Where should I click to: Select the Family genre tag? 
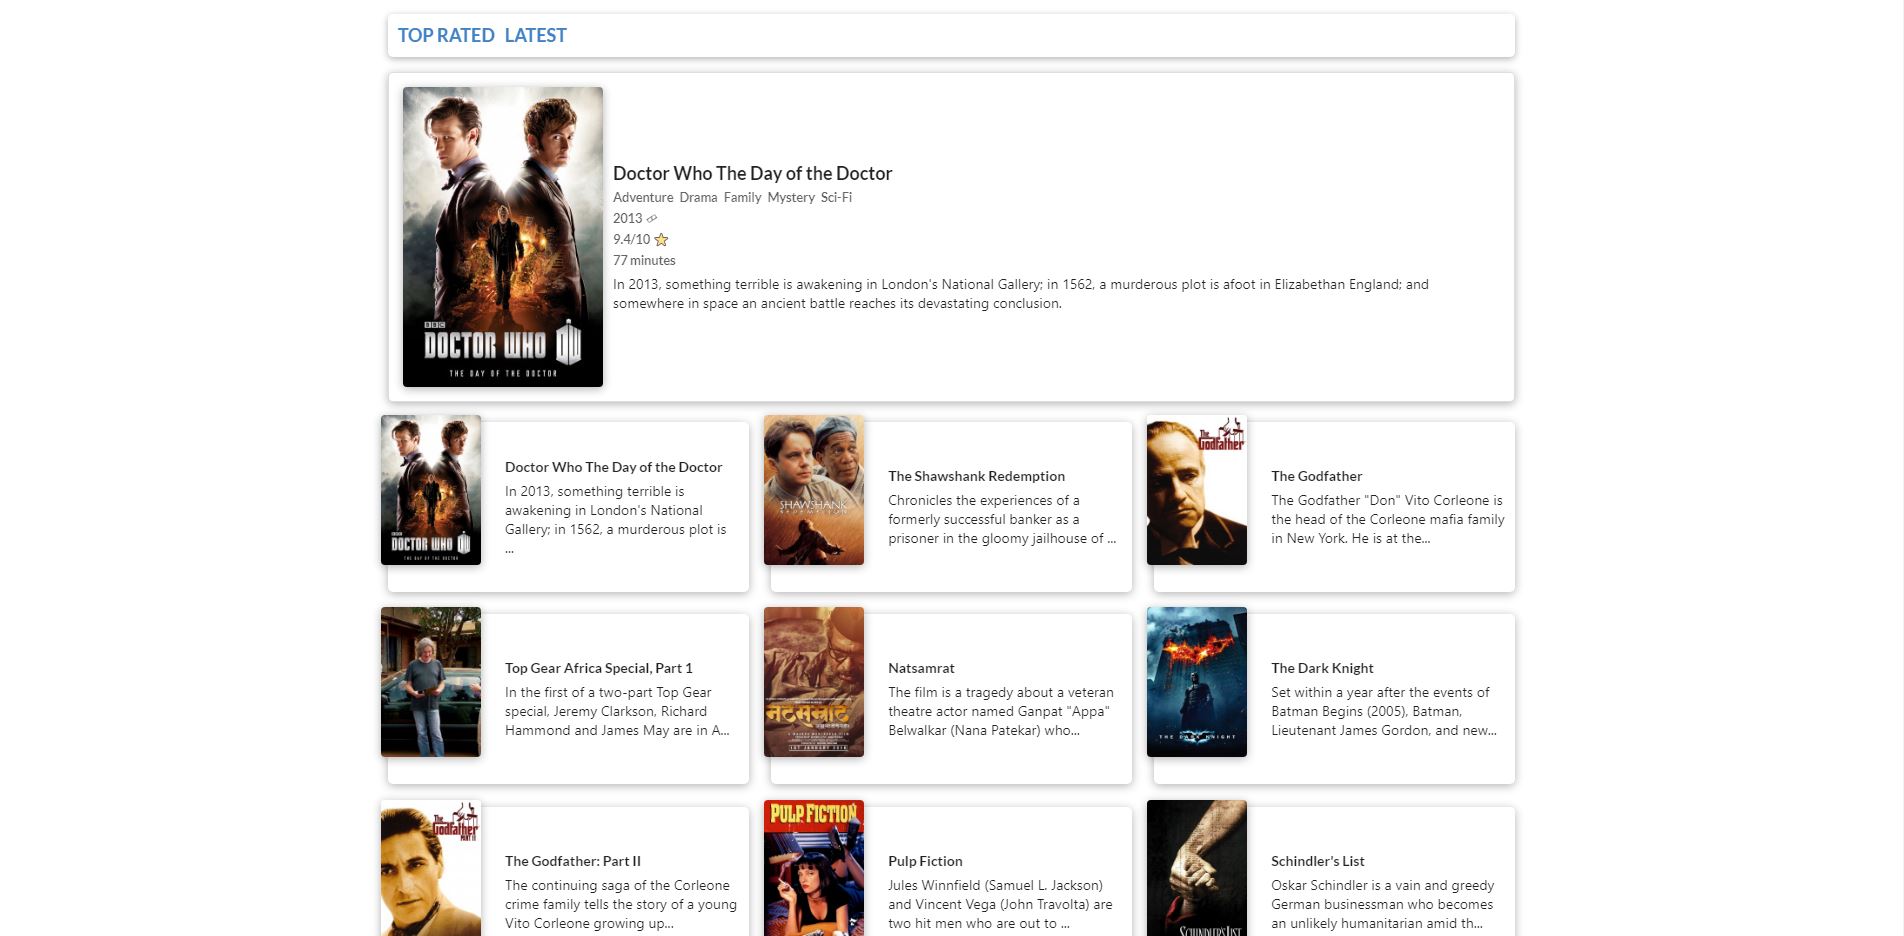click(742, 197)
